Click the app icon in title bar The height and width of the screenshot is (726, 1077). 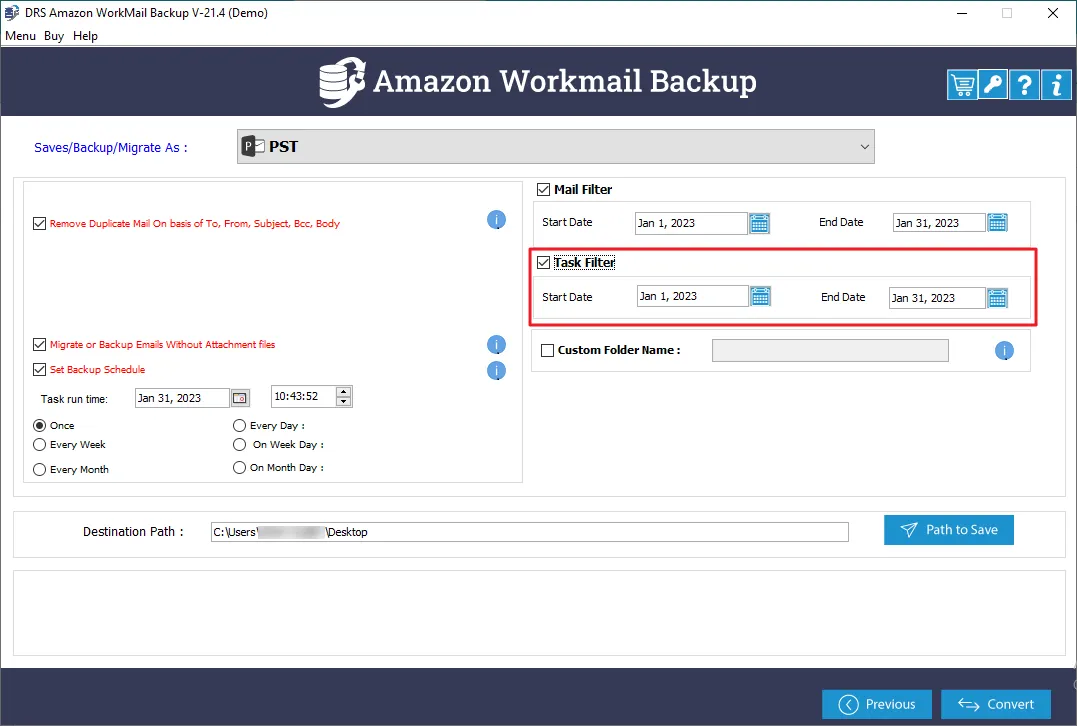tap(12, 12)
